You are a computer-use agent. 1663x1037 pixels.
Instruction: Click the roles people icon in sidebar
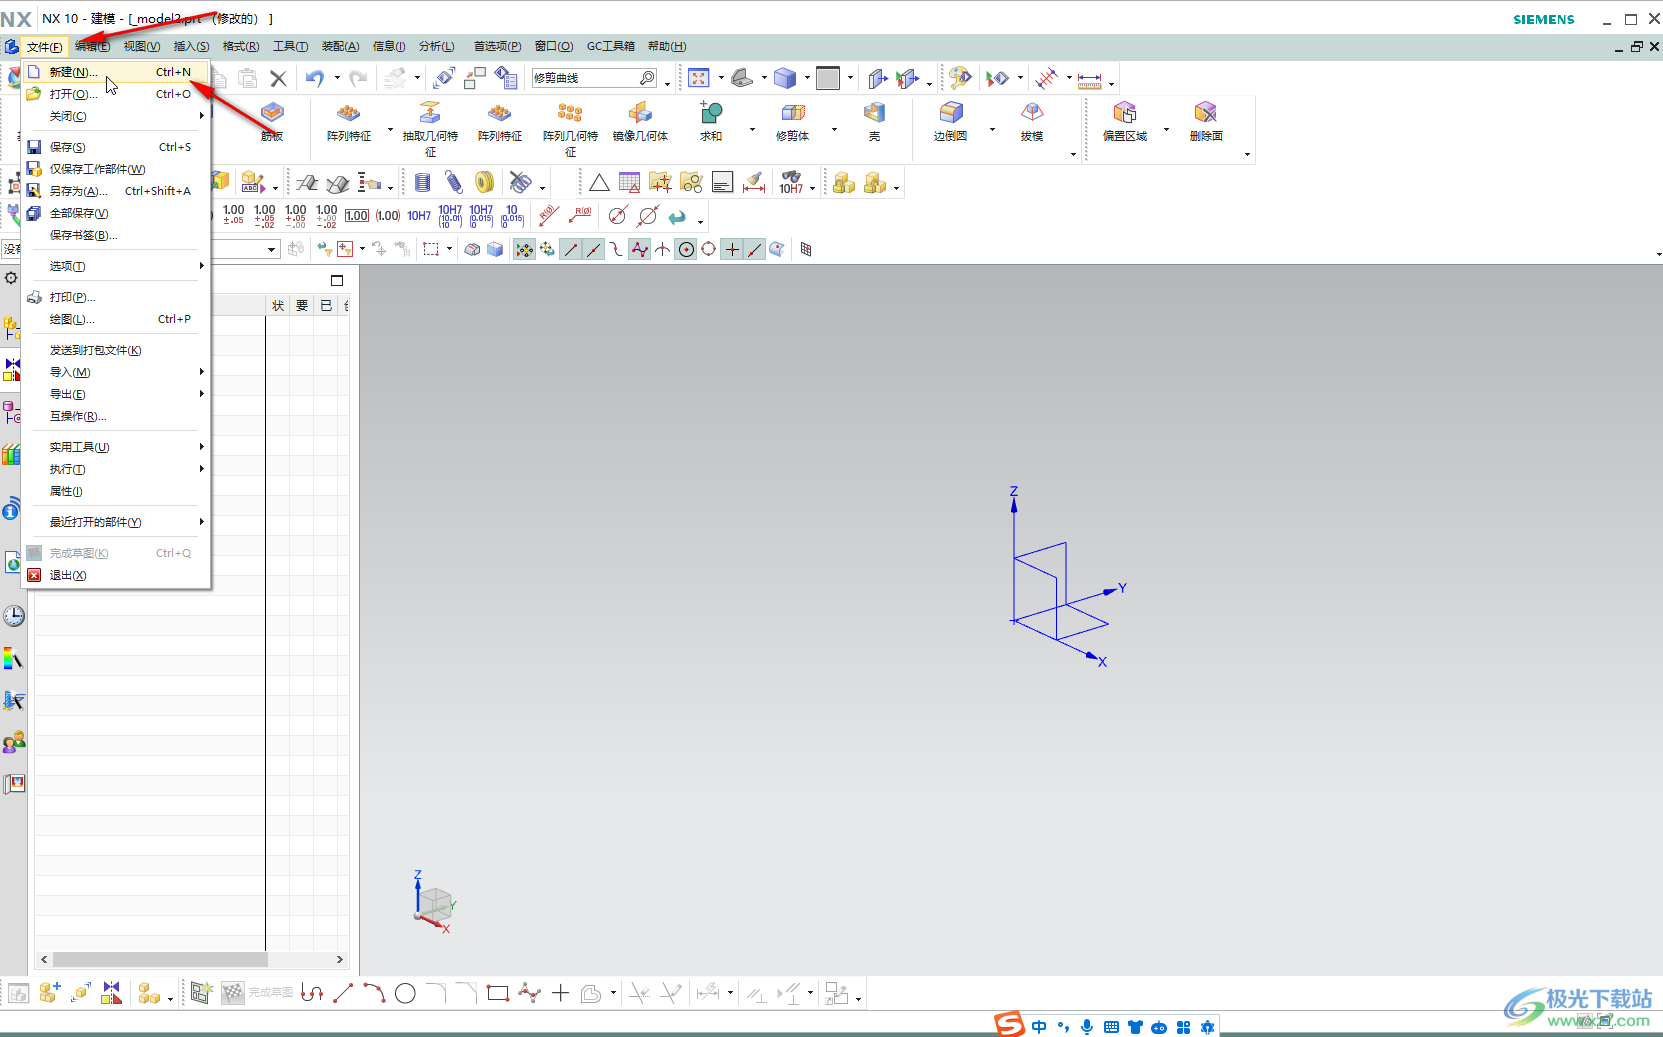pyautogui.click(x=13, y=742)
